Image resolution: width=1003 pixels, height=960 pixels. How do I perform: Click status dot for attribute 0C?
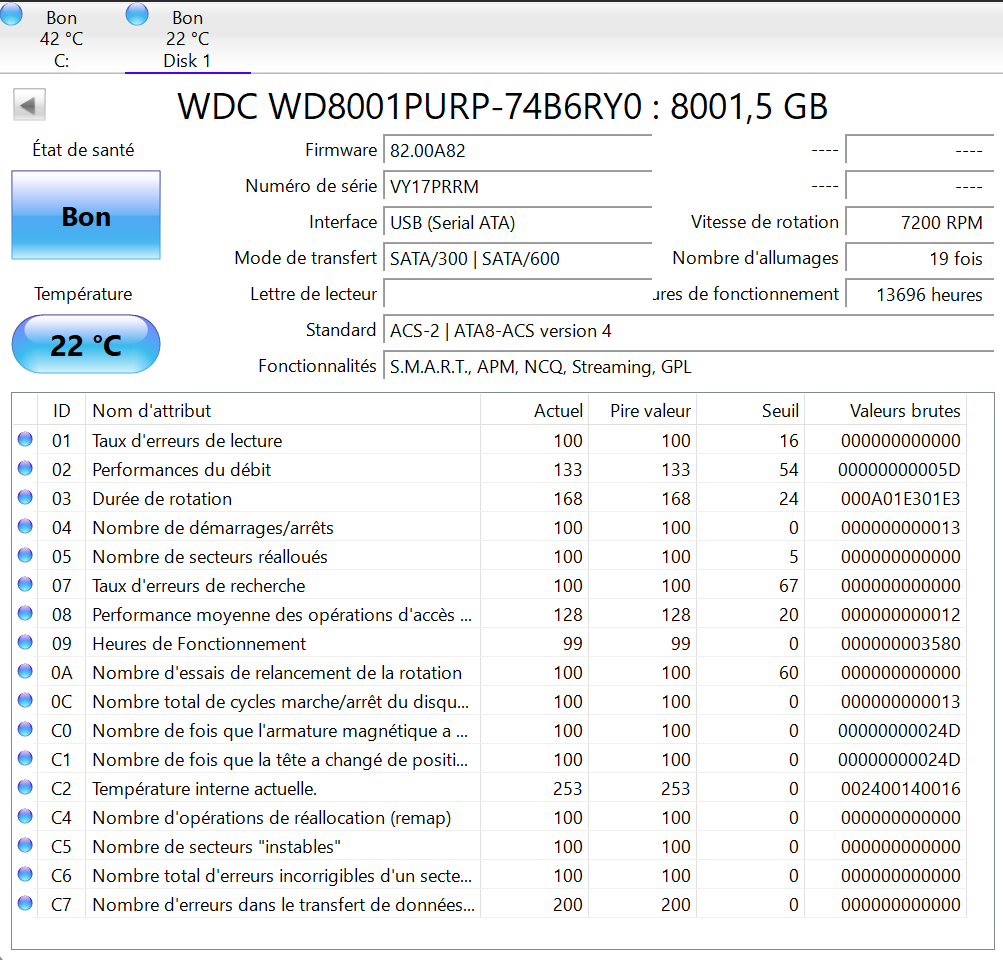click(25, 700)
